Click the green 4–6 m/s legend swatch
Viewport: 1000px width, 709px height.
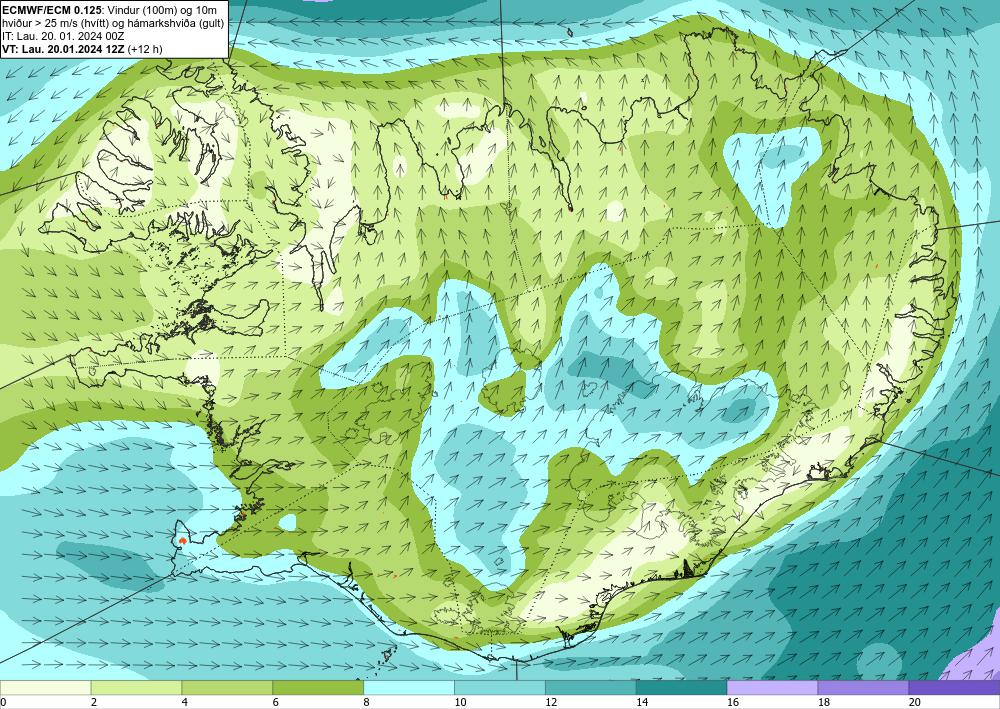pyautogui.click(x=227, y=688)
